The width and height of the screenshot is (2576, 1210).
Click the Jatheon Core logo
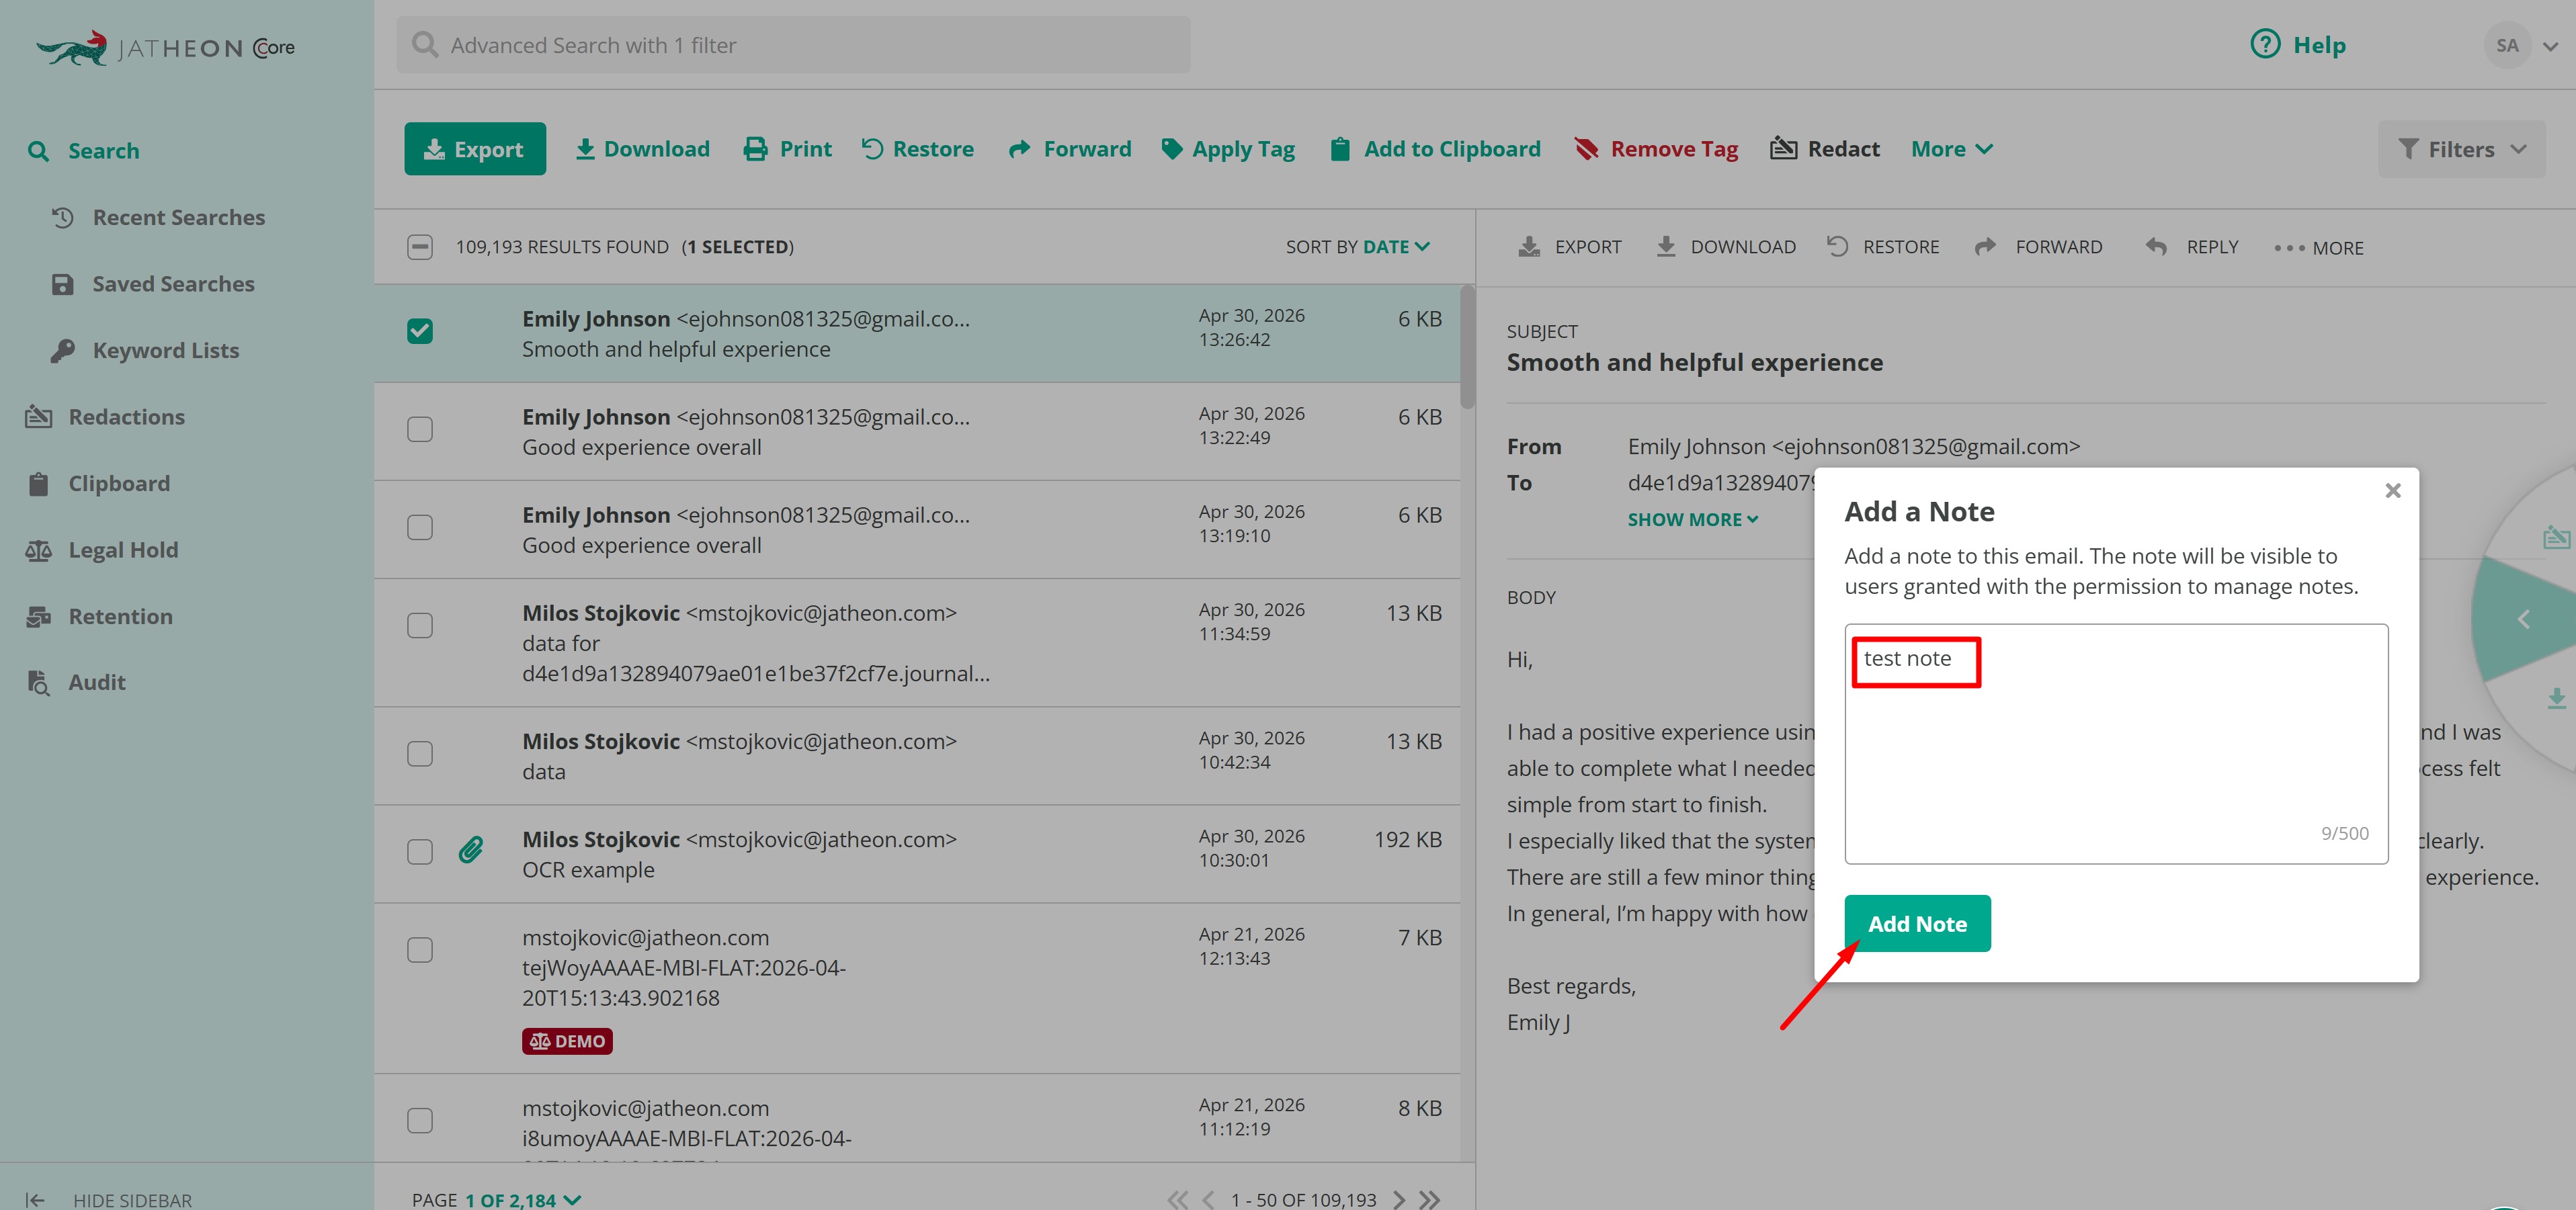165,47
